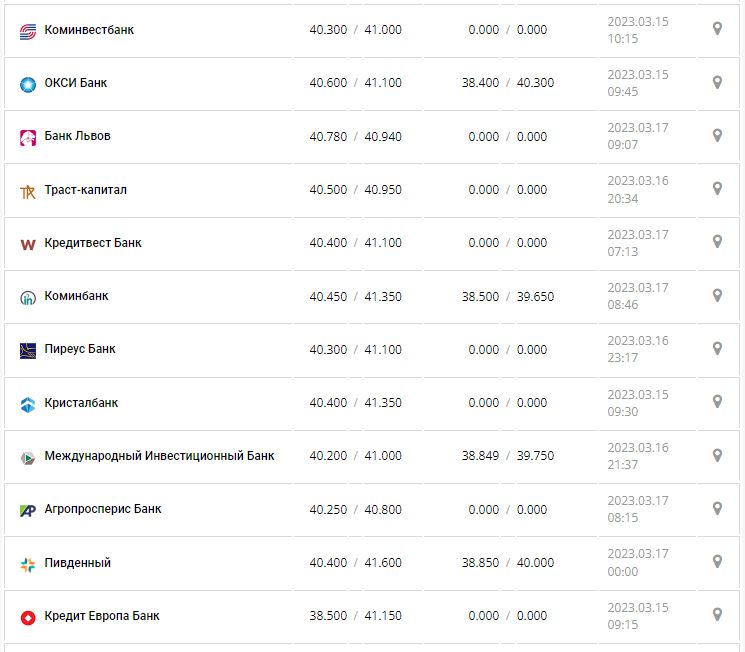The height and width of the screenshot is (652, 745).
Task: Click map marker for Кредит Европа Банк
Action: [717, 615]
